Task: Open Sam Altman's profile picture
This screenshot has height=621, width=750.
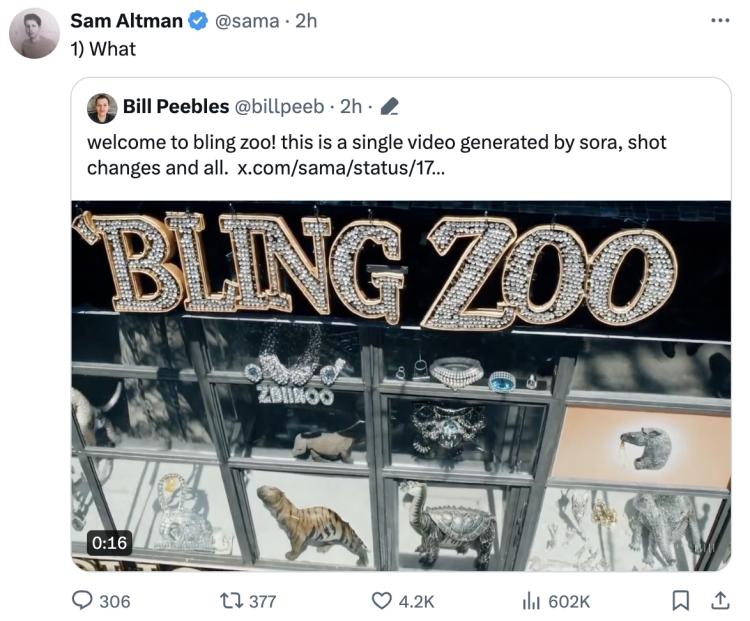Action: 34,33
